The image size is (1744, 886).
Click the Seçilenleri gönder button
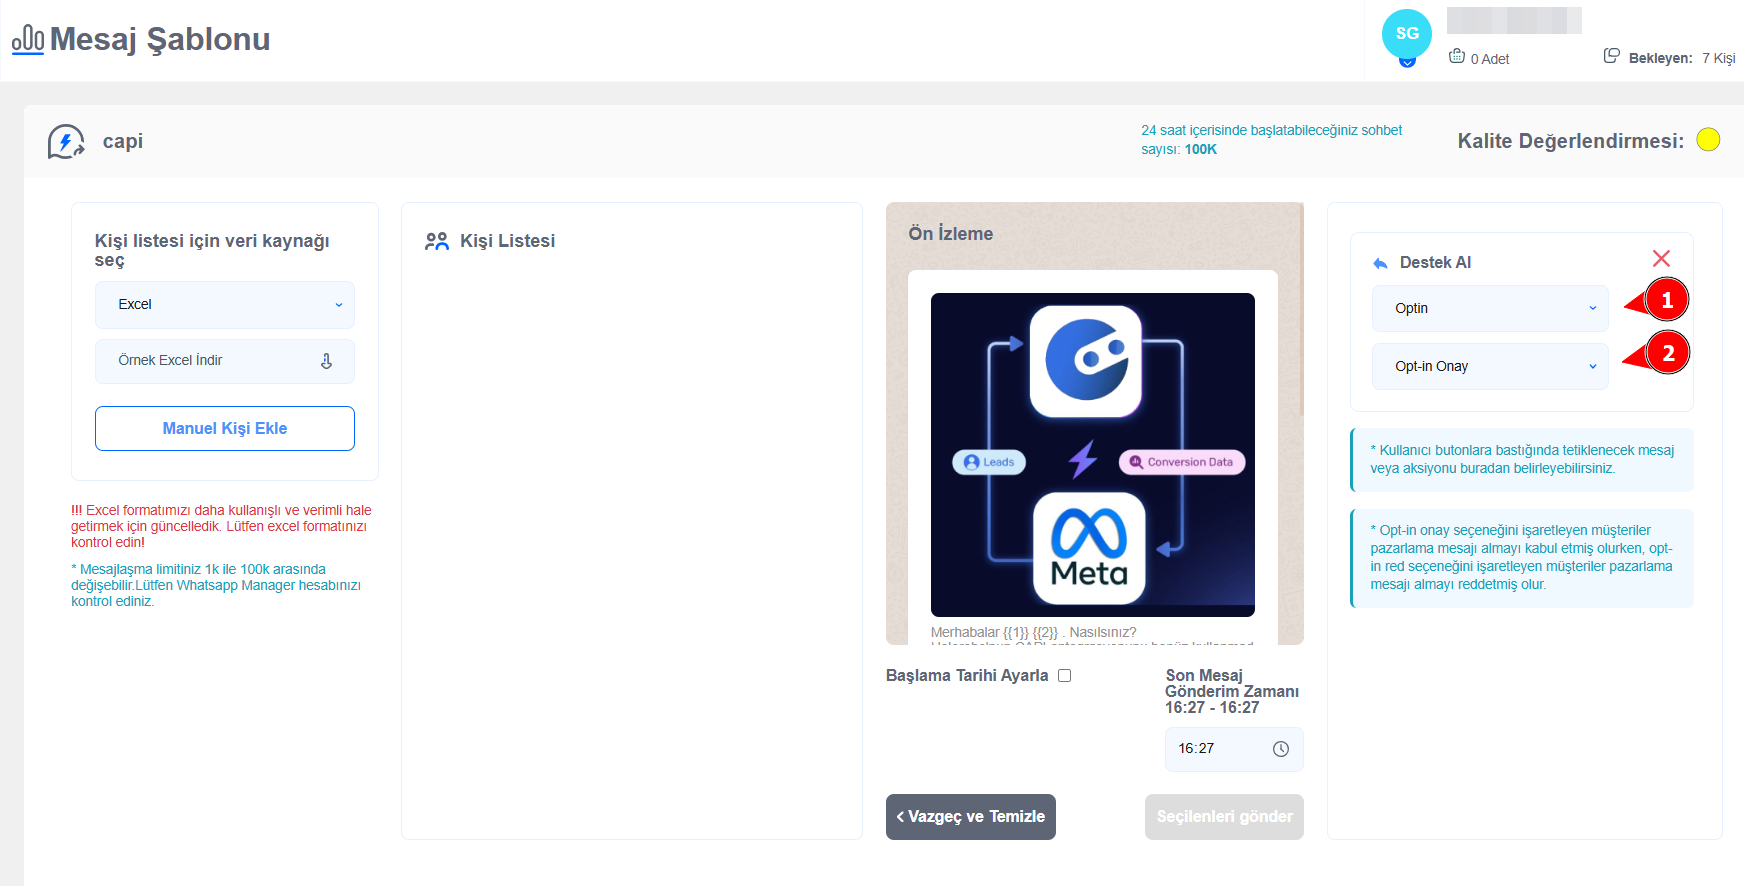click(1224, 817)
